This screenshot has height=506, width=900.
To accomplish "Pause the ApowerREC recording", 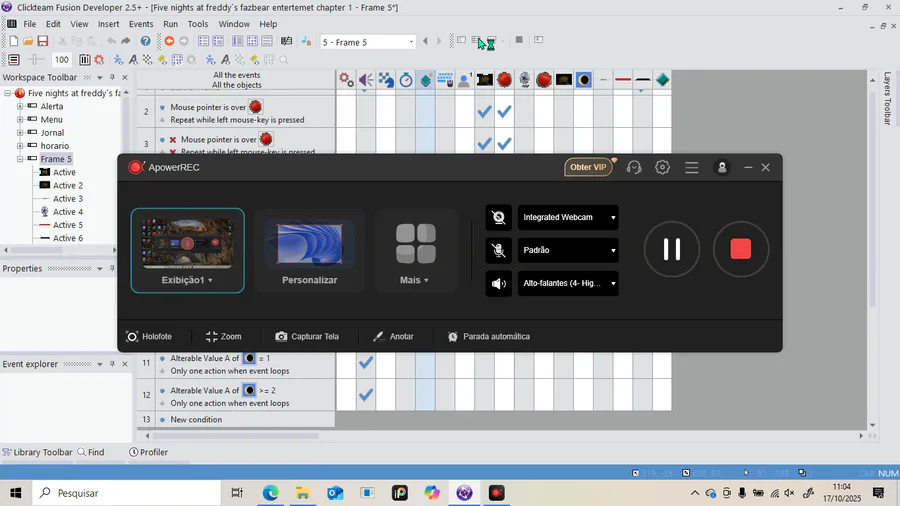I will coord(672,250).
